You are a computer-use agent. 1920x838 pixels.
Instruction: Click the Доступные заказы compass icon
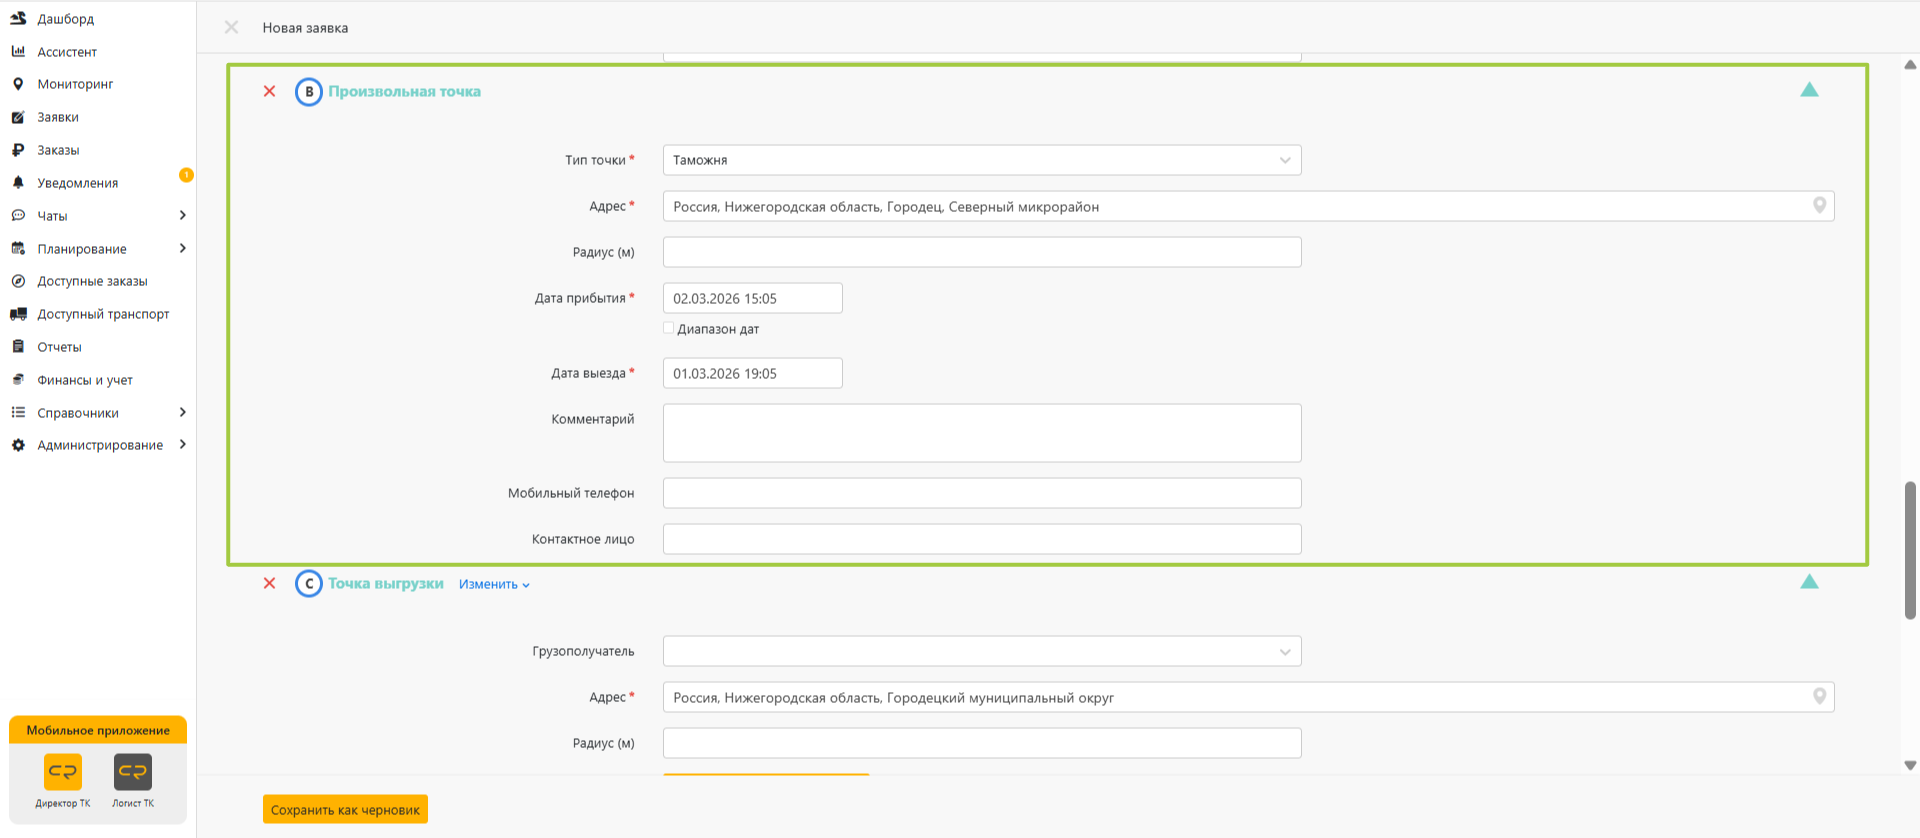tap(18, 281)
